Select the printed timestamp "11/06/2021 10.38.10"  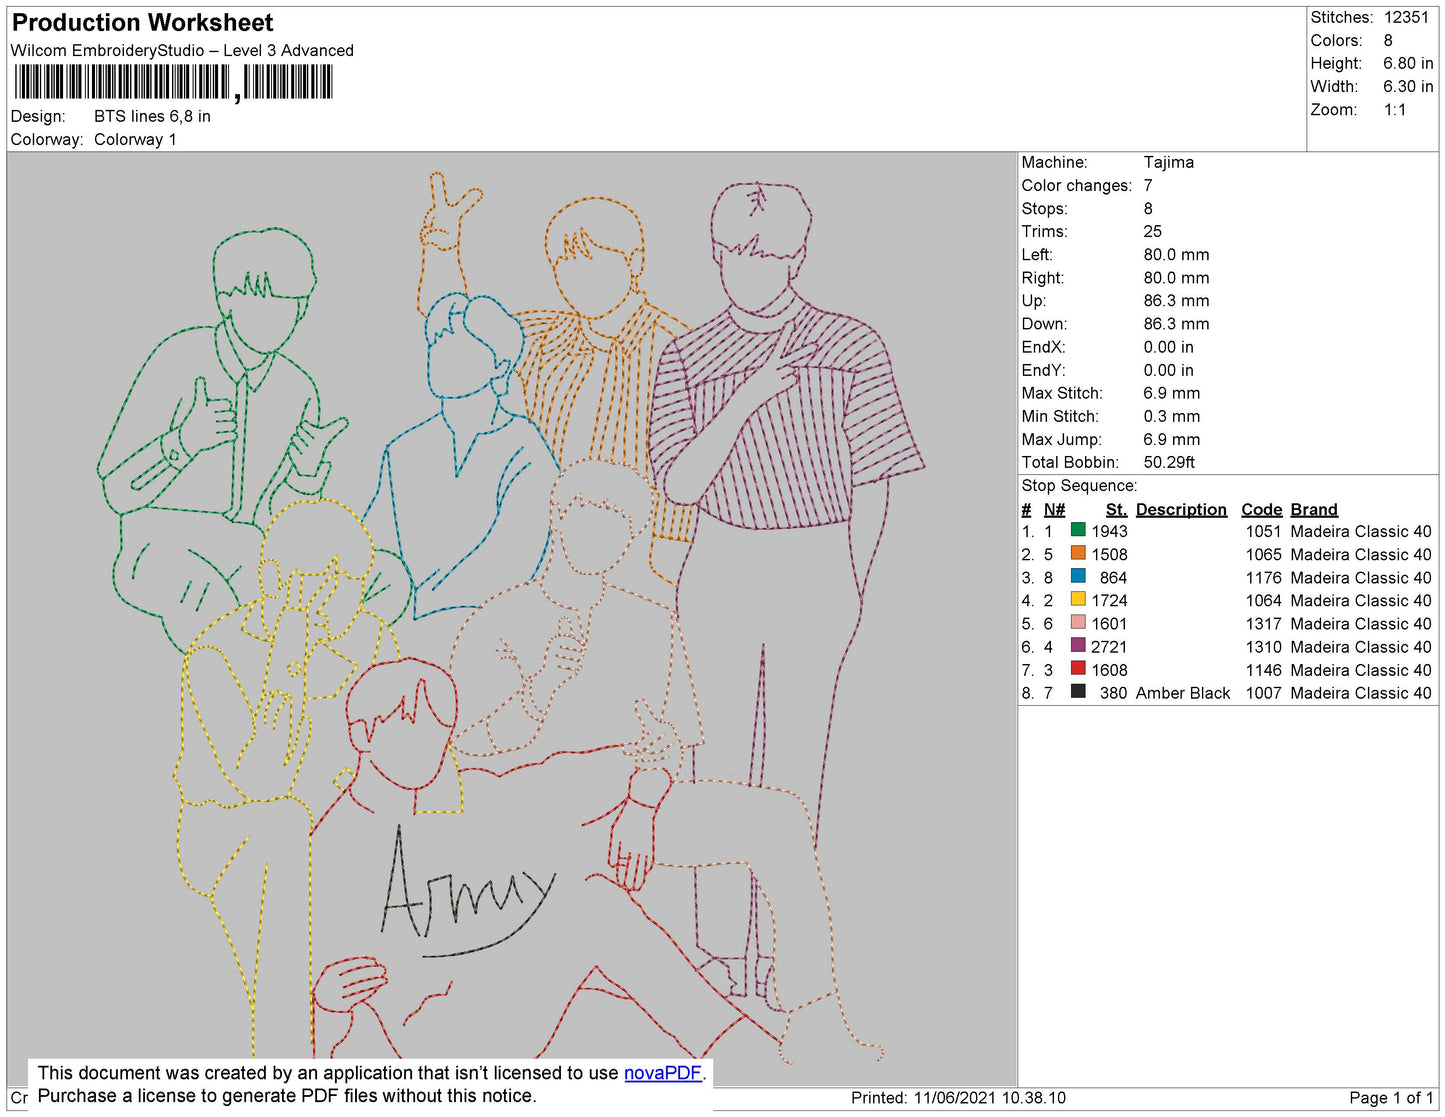(990, 1097)
